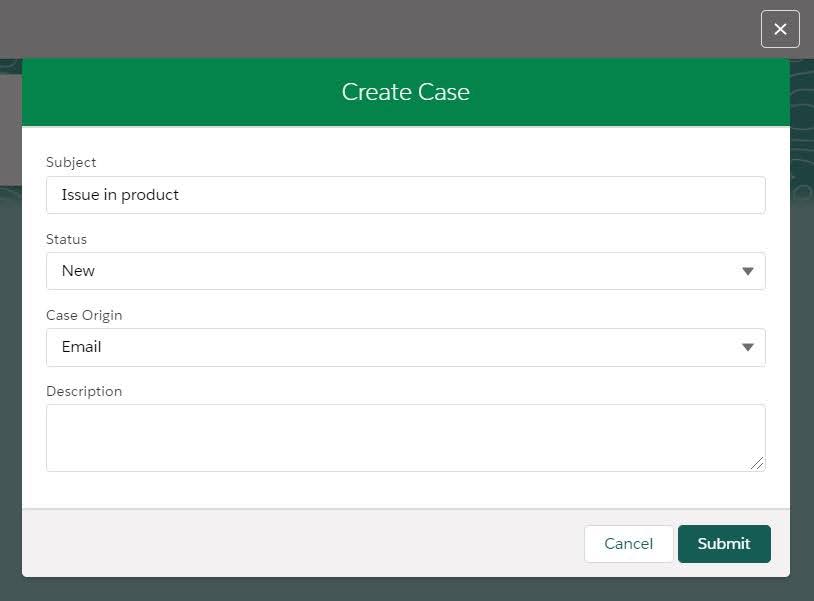Expand the Case Origin picklist options
Screen dimensions: 814x601
tap(748, 347)
